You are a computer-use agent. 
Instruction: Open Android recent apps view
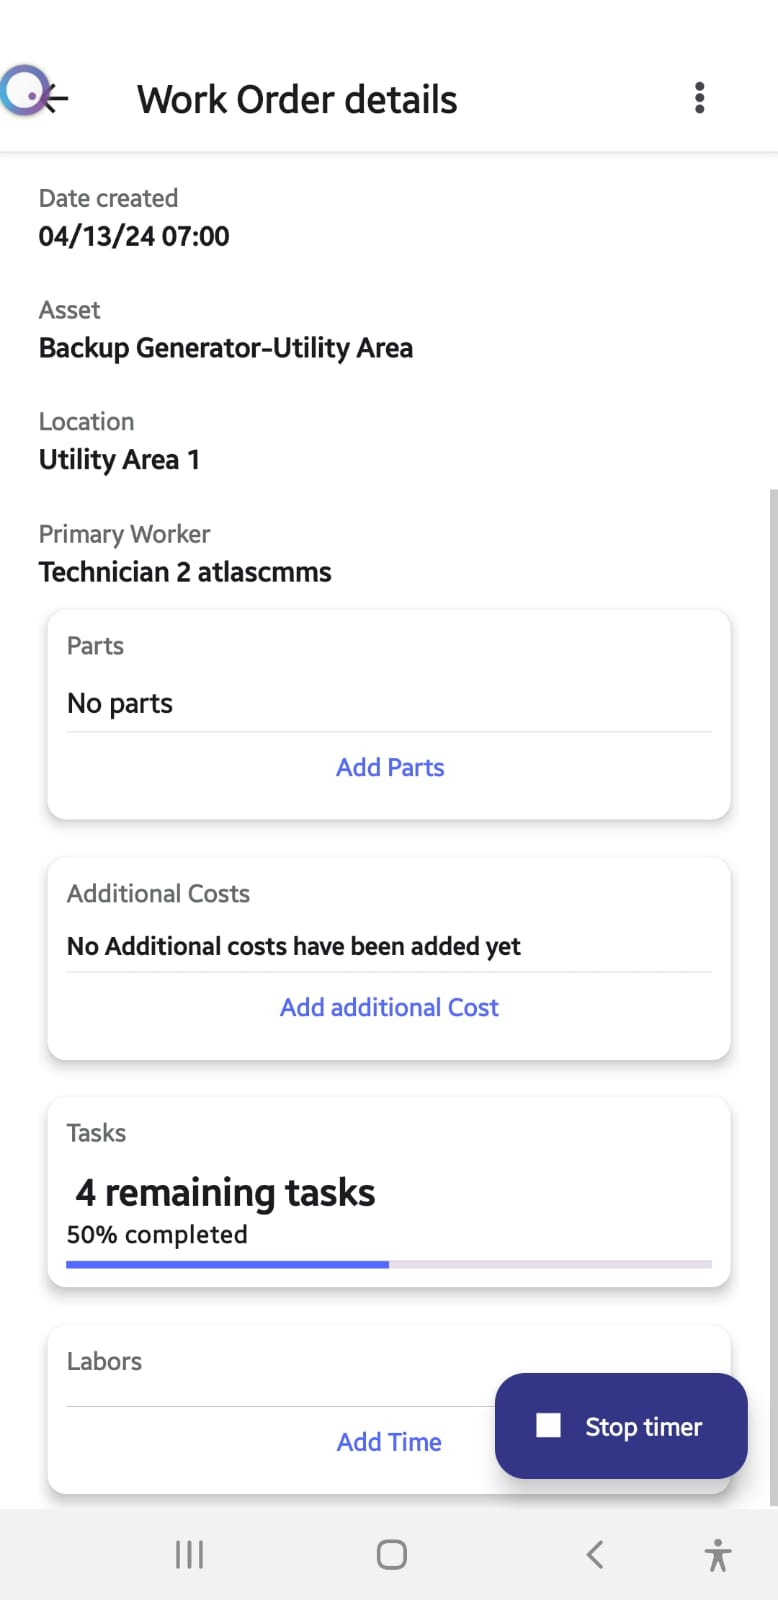click(189, 1554)
